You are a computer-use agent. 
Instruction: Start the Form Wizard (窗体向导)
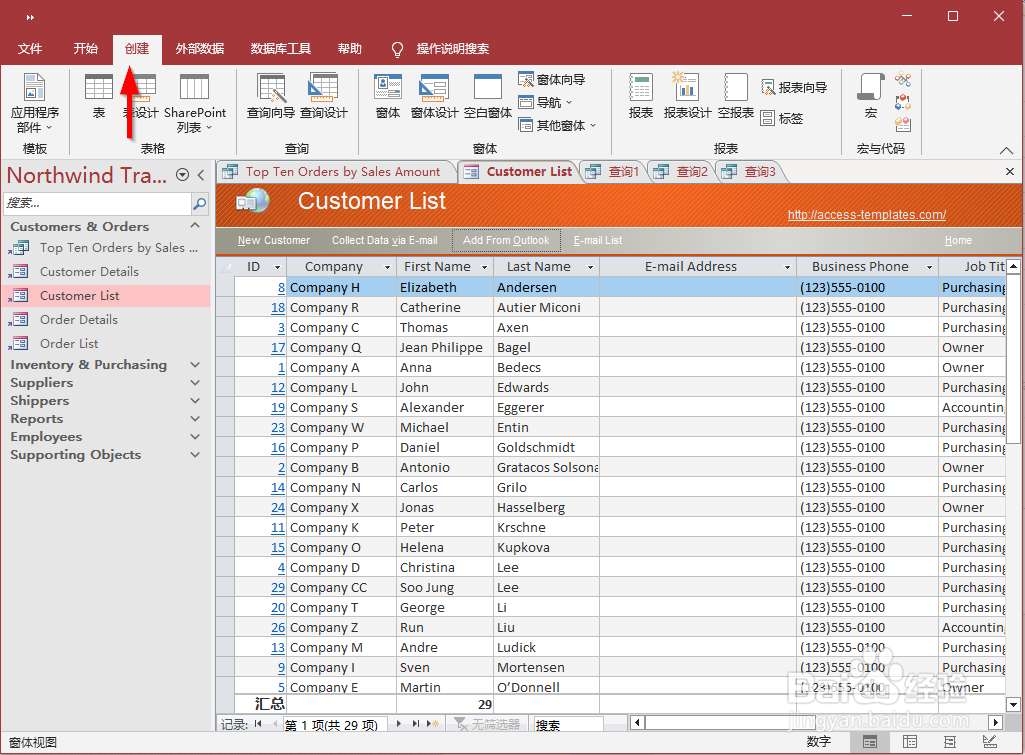coord(551,80)
